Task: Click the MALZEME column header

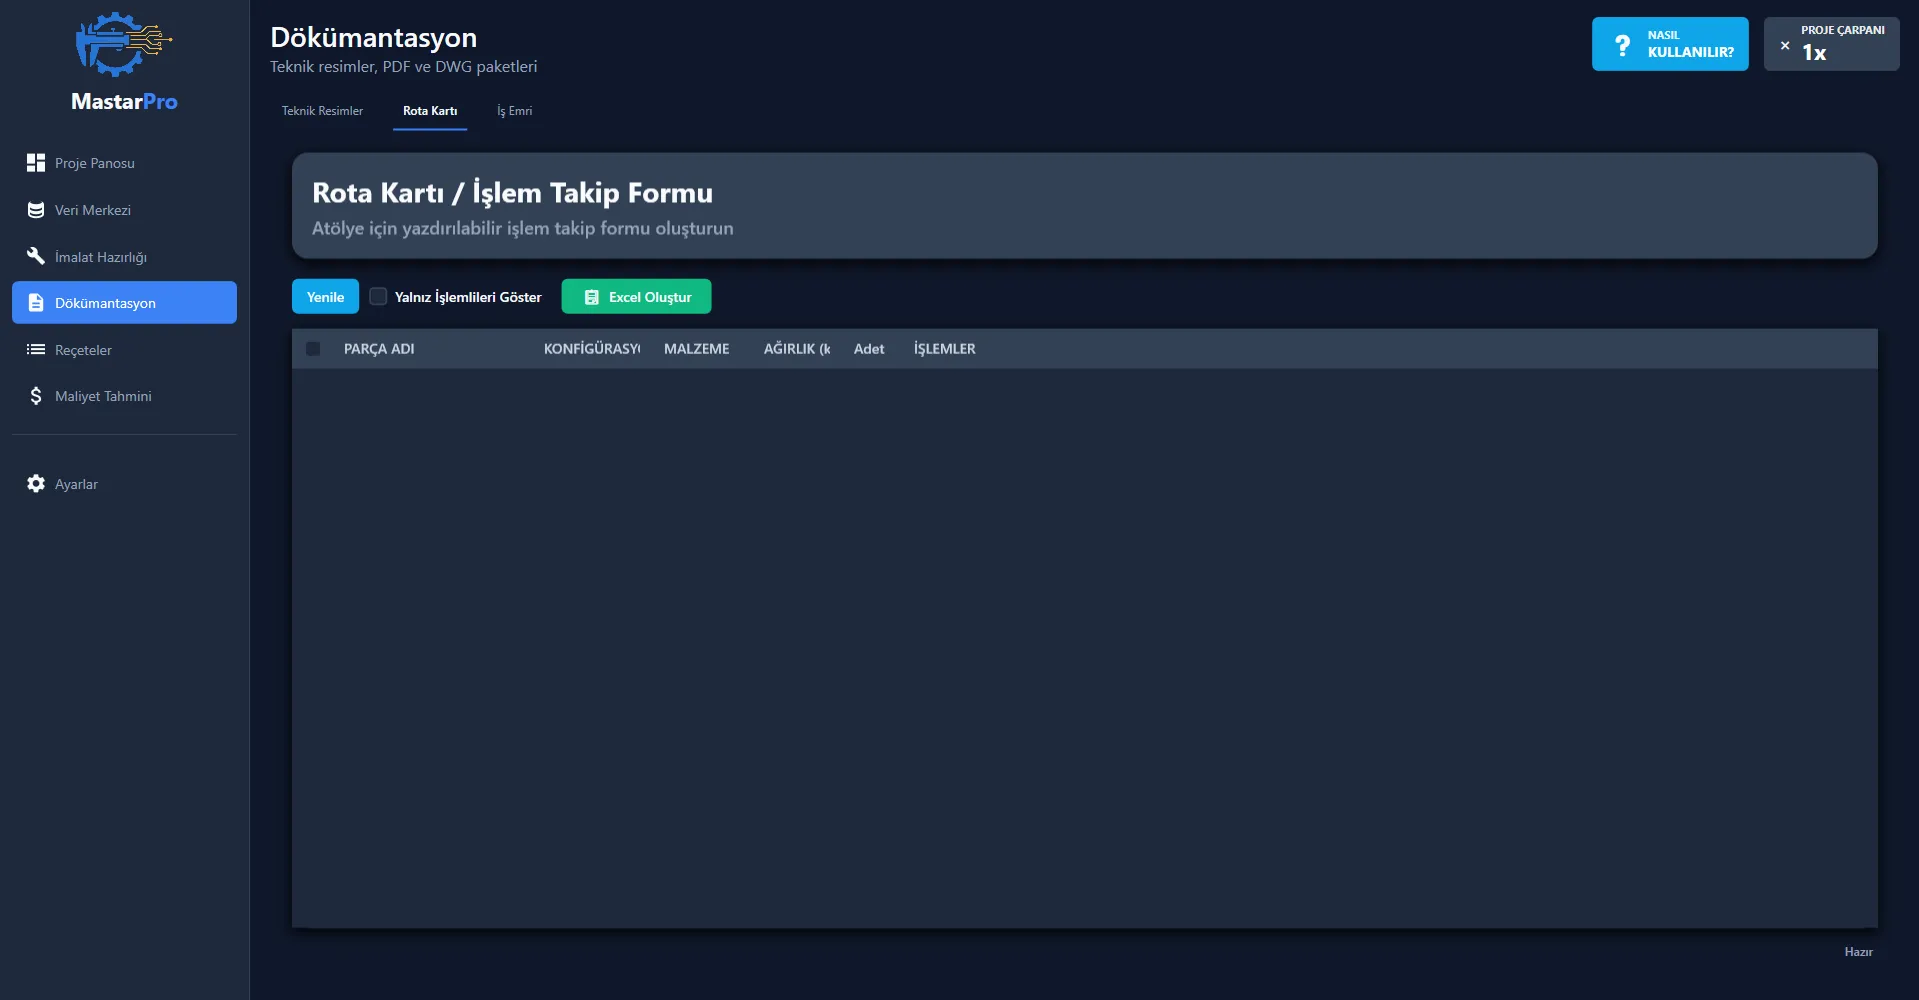Action: [x=696, y=349]
